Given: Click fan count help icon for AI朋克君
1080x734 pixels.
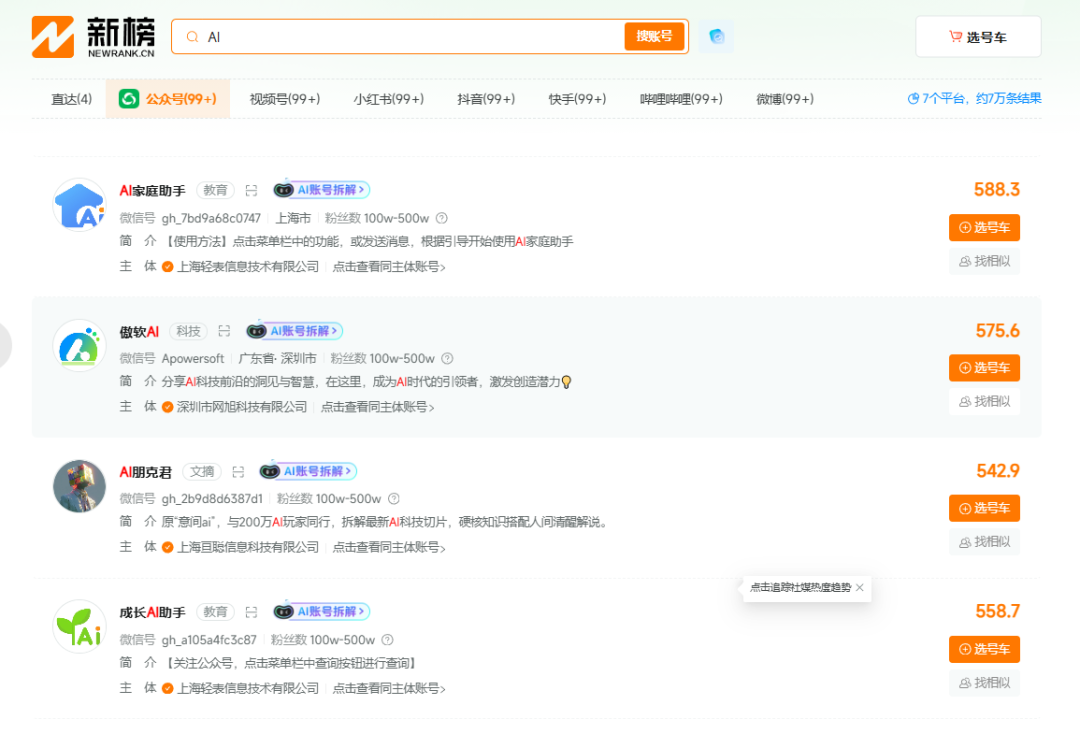Looking at the screenshot, I should click(x=394, y=499).
